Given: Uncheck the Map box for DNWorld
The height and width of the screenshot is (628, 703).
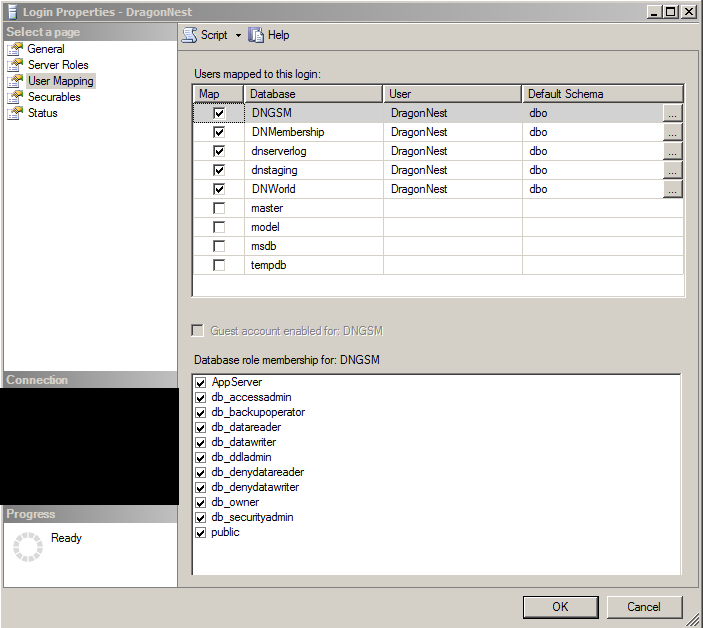Looking at the screenshot, I should coord(219,189).
